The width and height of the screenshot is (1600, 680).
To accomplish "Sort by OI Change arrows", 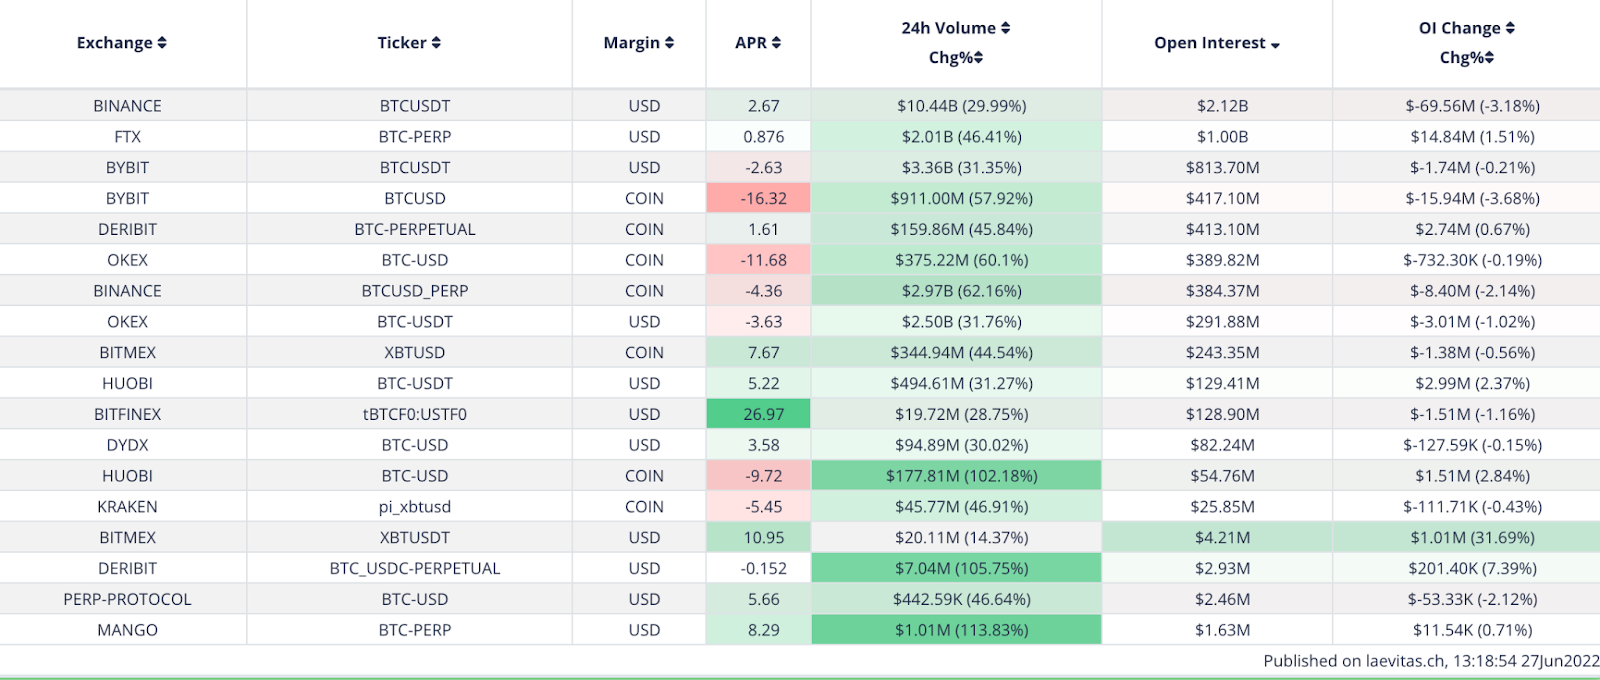I will click(1510, 28).
